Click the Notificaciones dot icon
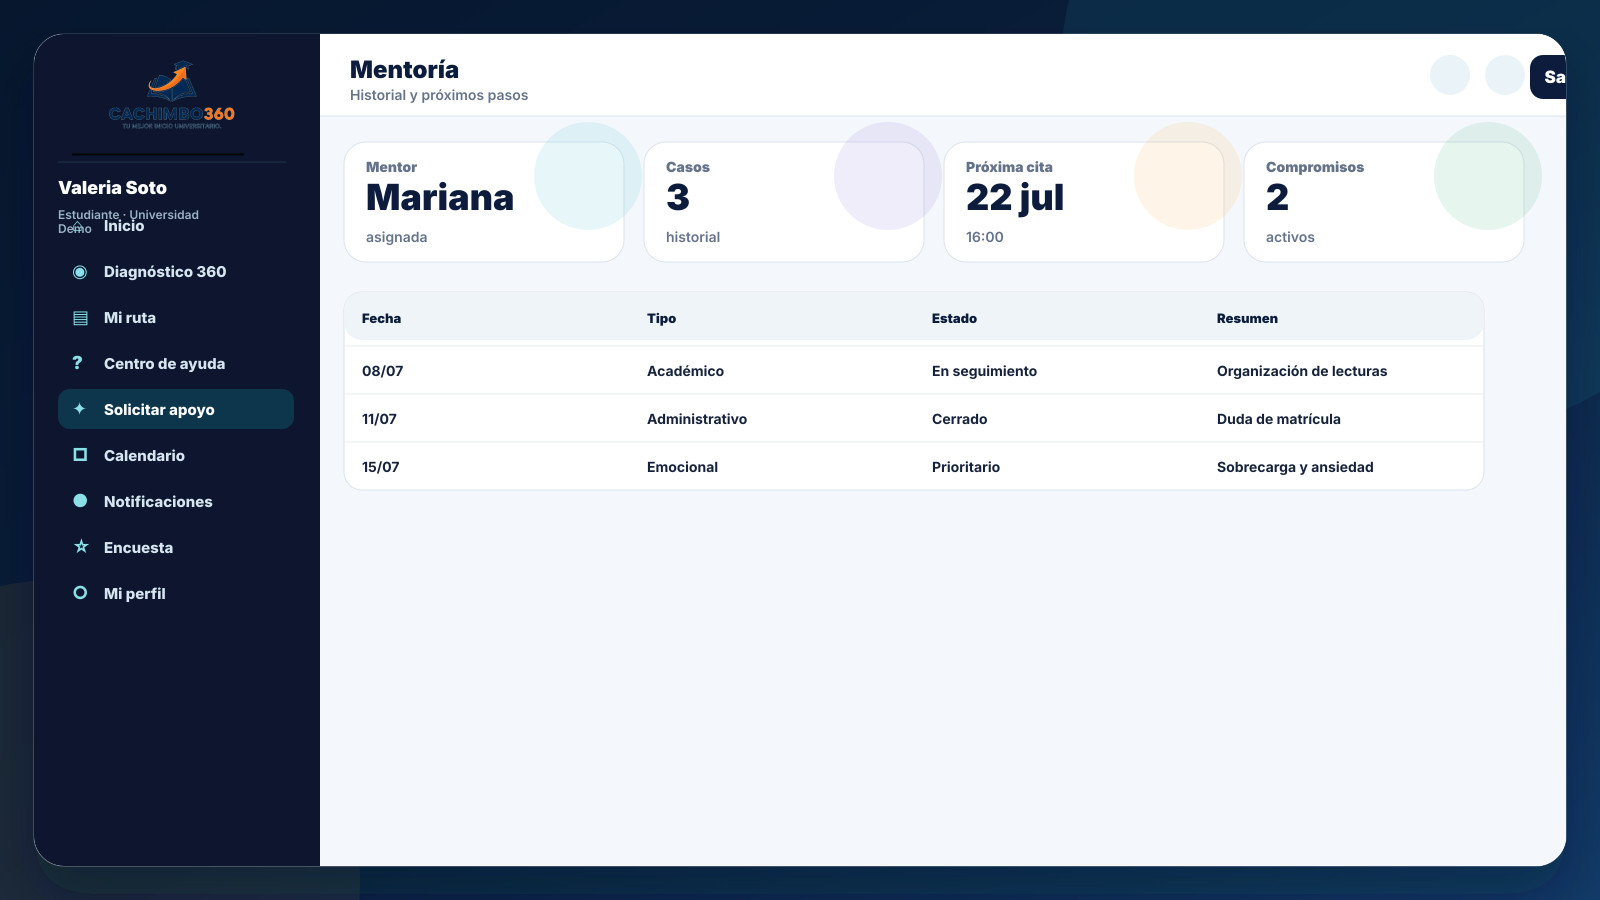1600x900 pixels. pos(80,501)
